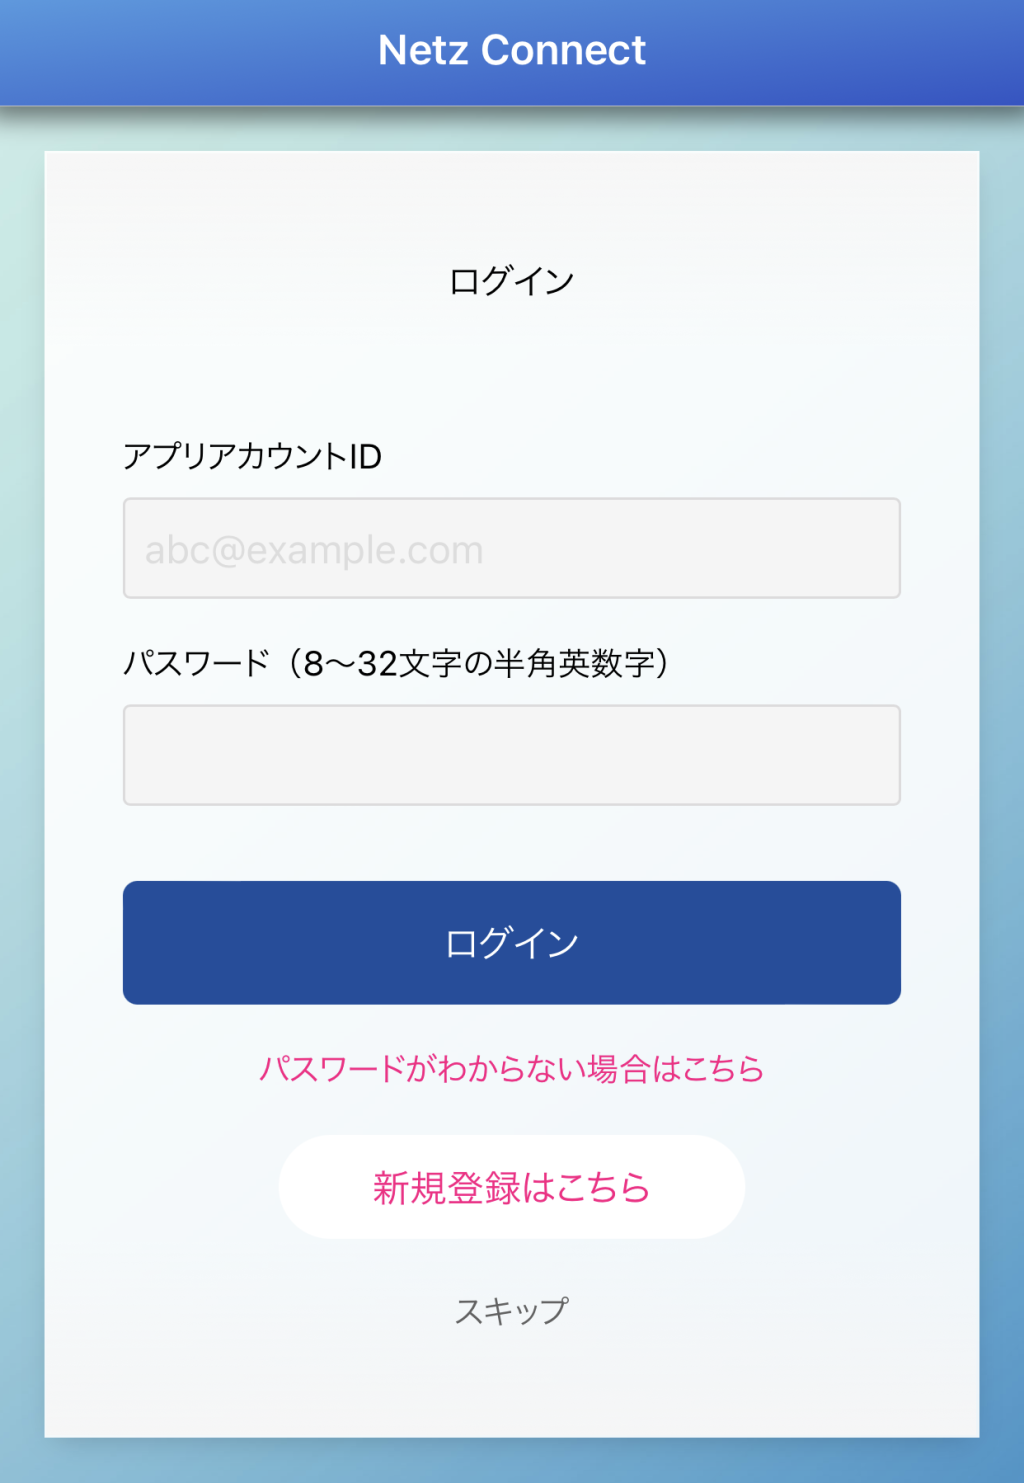Click the ログイン heading text
This screenshot has width=1024, height=1483.
tap(511, 281)
